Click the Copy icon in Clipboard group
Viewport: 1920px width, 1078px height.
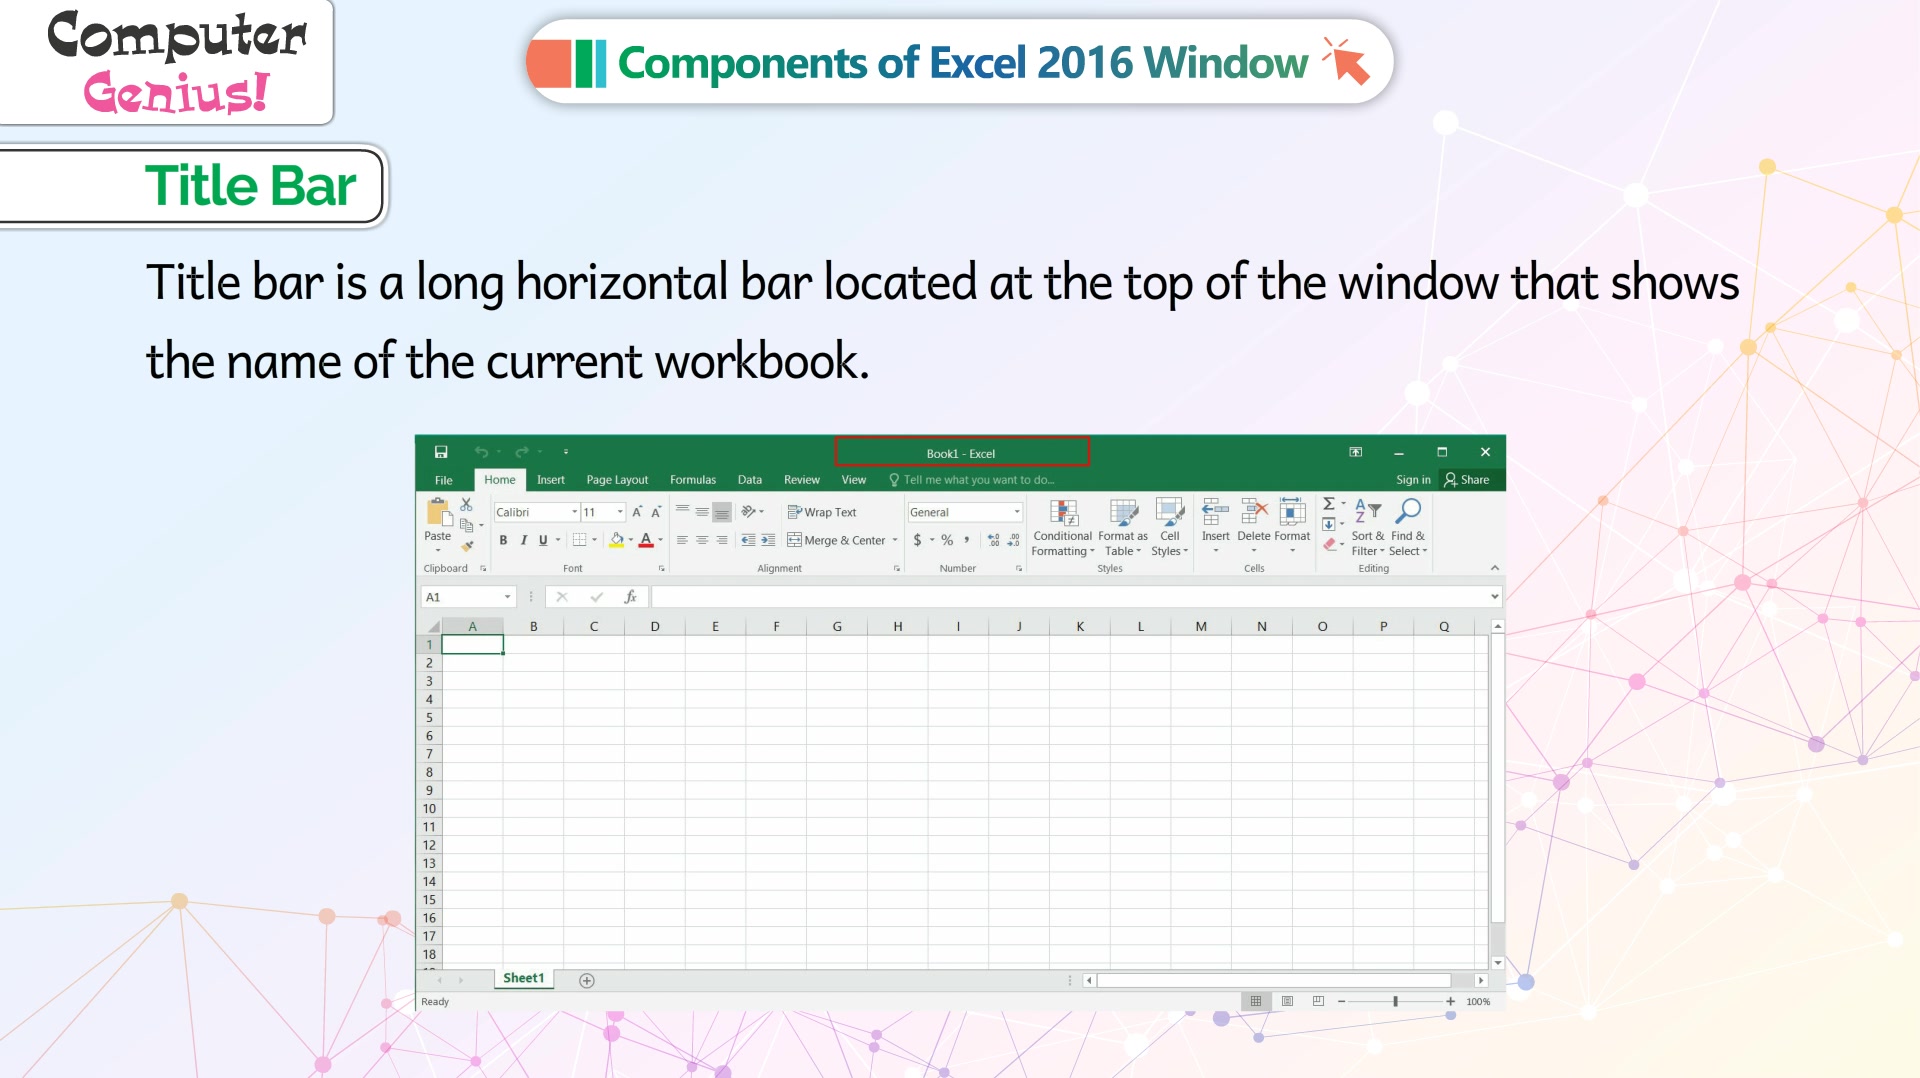point(466,525)
